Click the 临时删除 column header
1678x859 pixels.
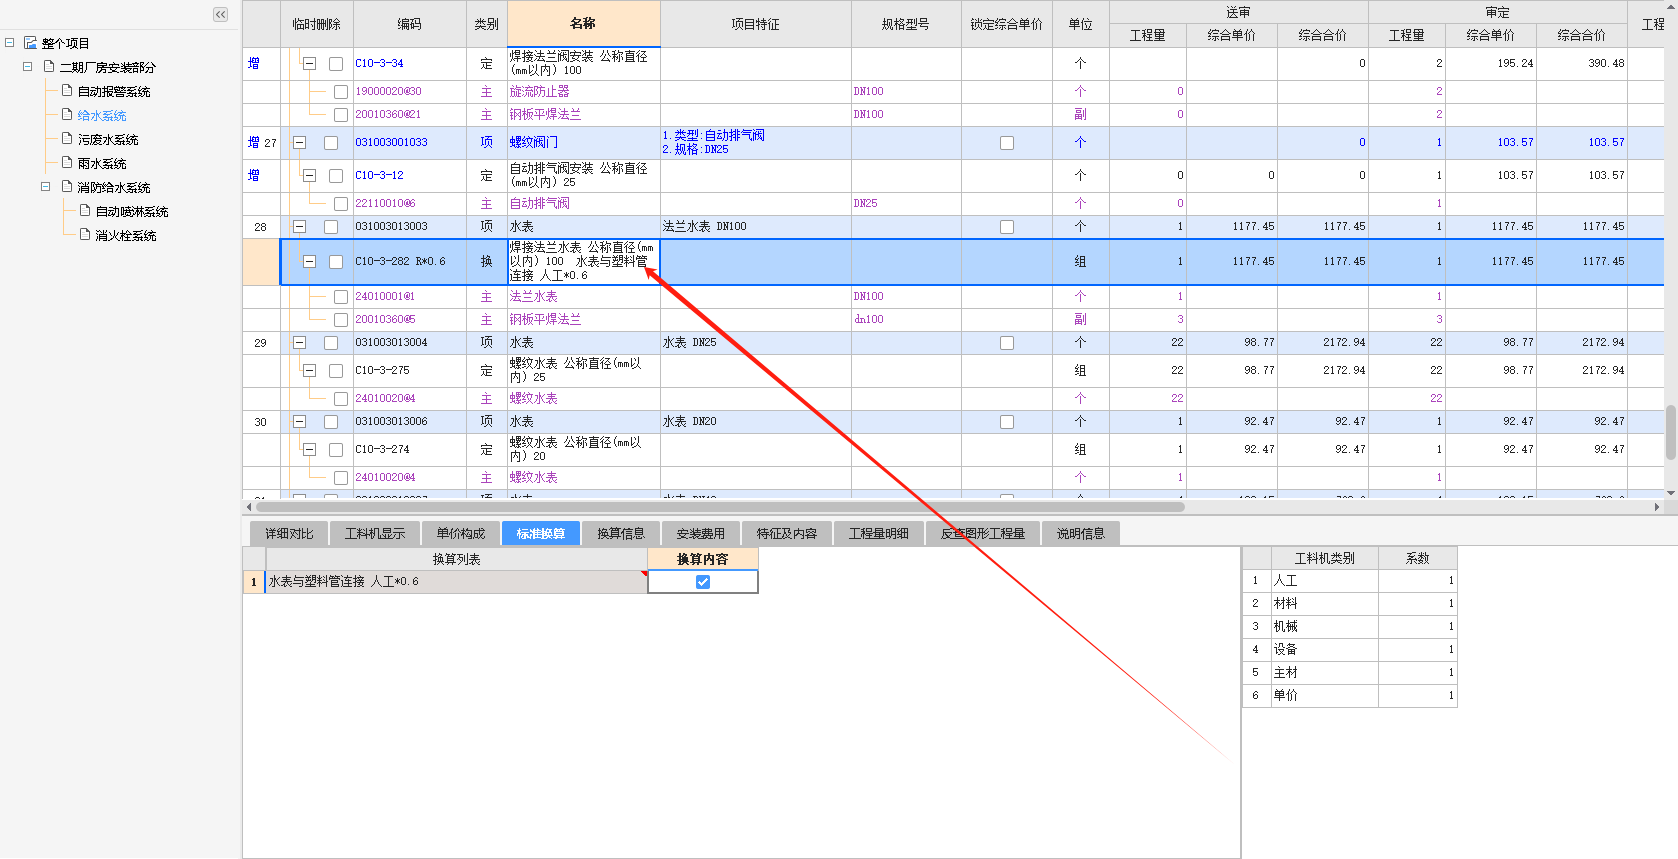click(316, 24)
